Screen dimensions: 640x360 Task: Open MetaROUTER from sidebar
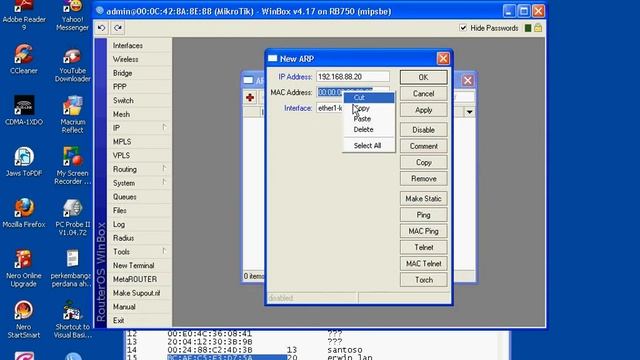[x=140, y=279]
